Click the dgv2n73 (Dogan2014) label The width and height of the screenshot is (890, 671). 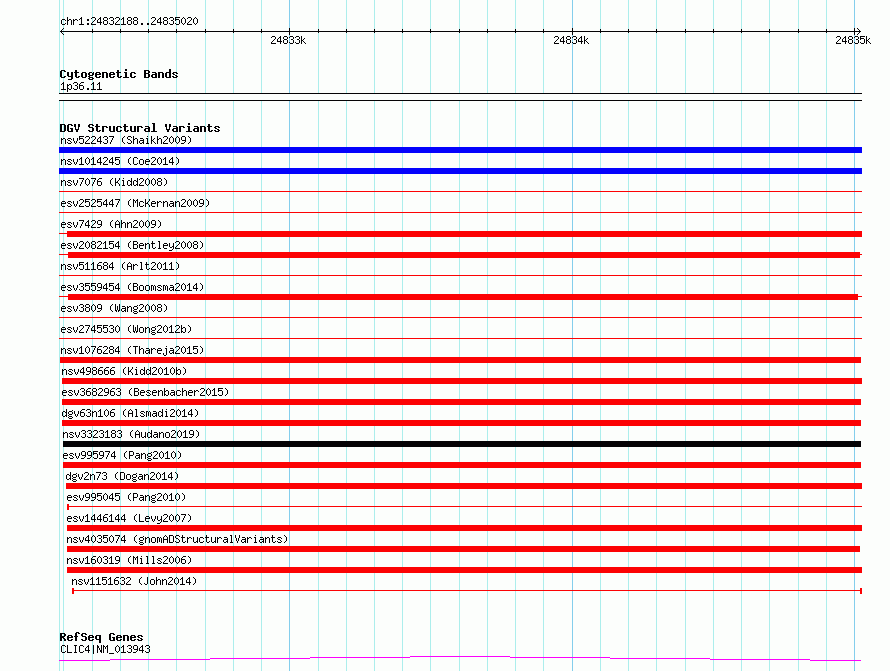pos(122,476)
